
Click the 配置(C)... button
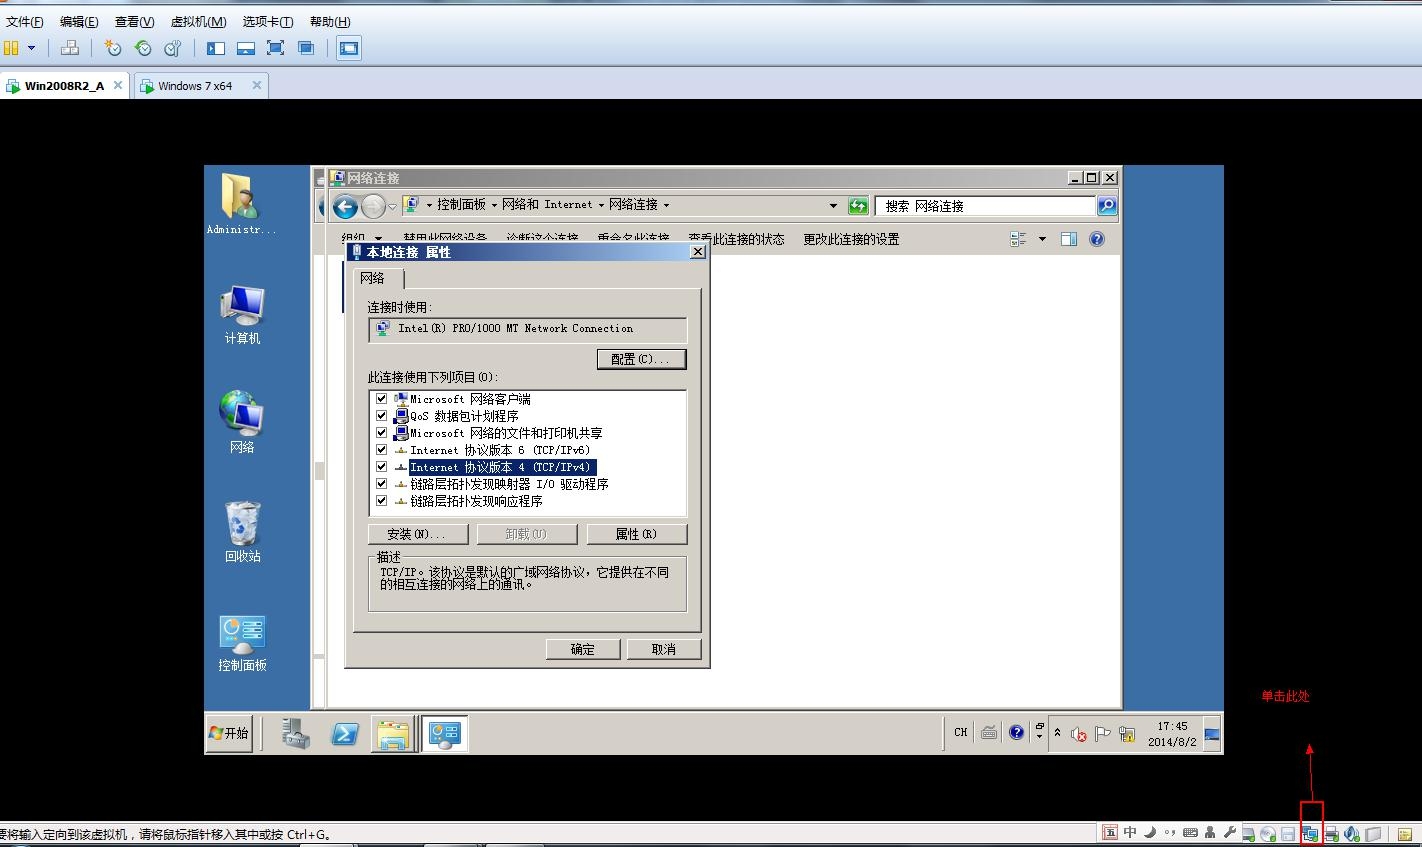tap(642, 359)
